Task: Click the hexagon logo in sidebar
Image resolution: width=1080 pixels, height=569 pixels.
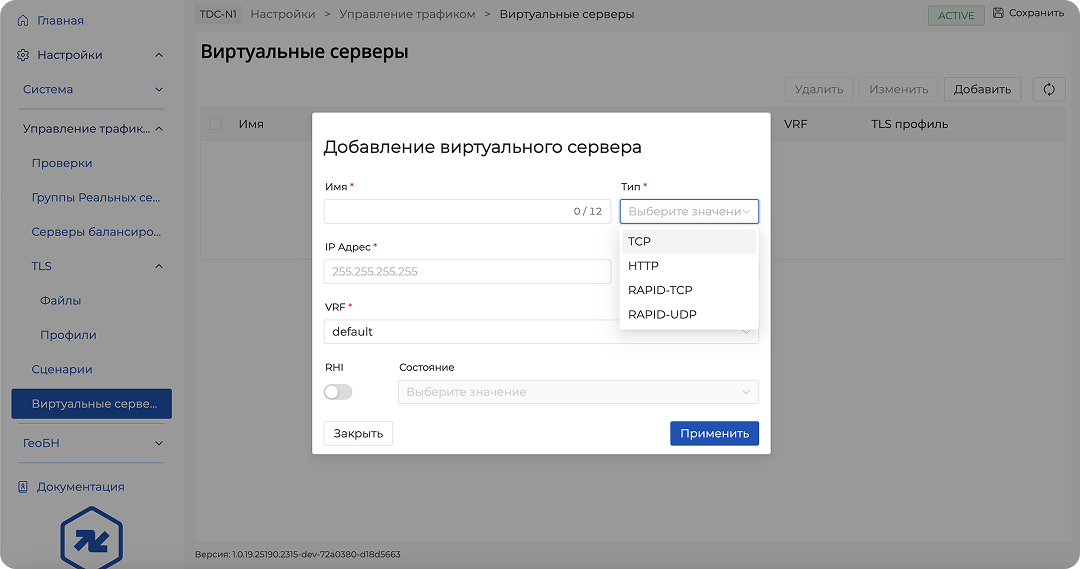Action: tap(91, 541)
